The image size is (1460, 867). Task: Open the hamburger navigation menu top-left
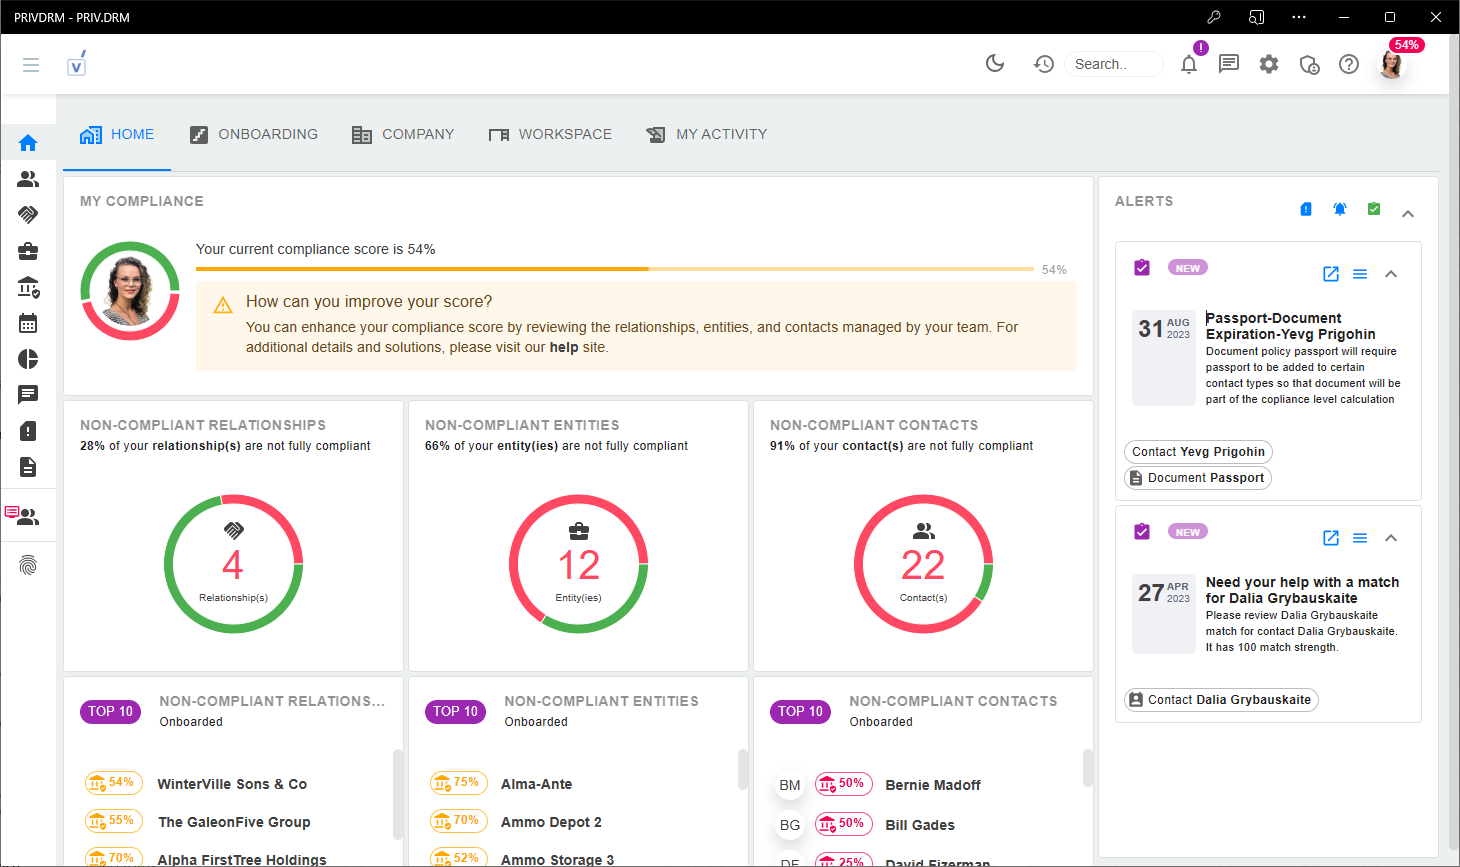tap(30, 64)
